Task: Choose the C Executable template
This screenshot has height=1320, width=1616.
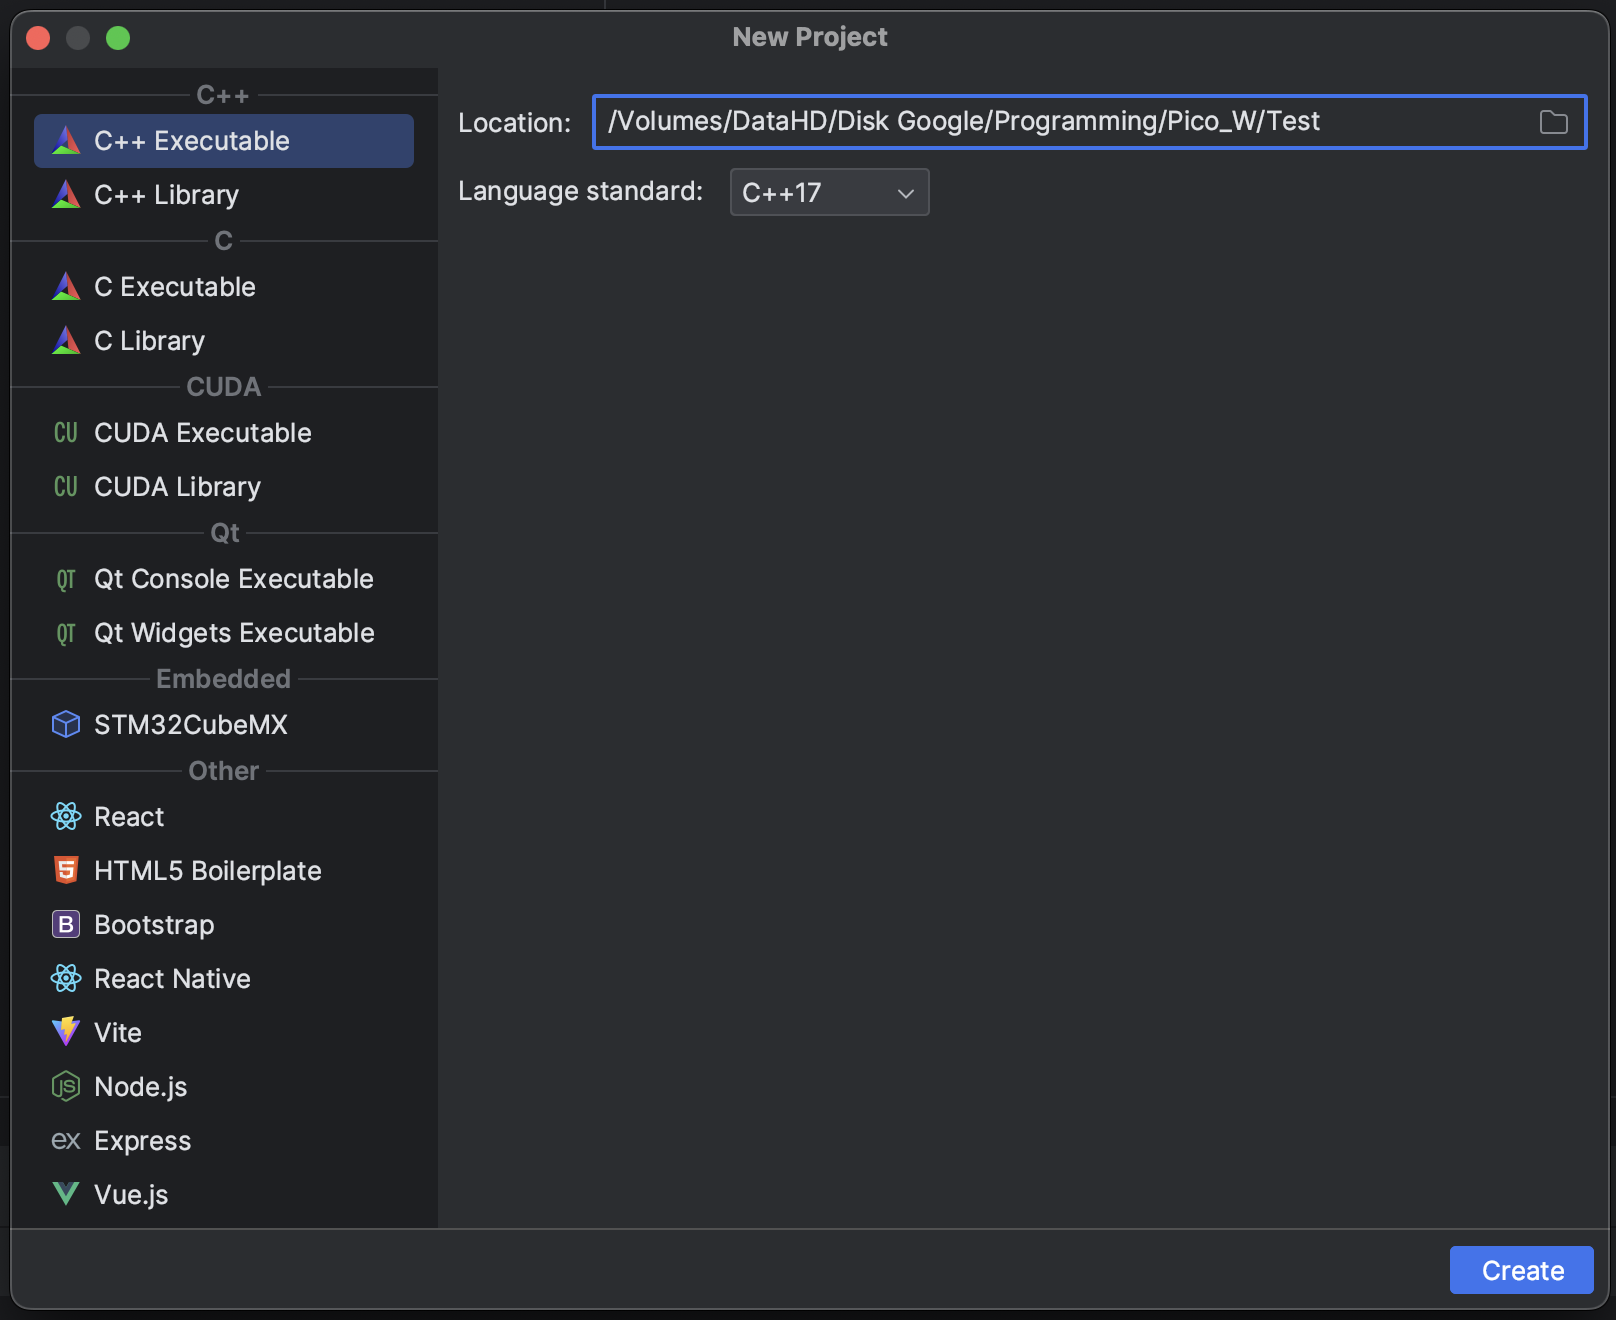Action: pos(224,287)
